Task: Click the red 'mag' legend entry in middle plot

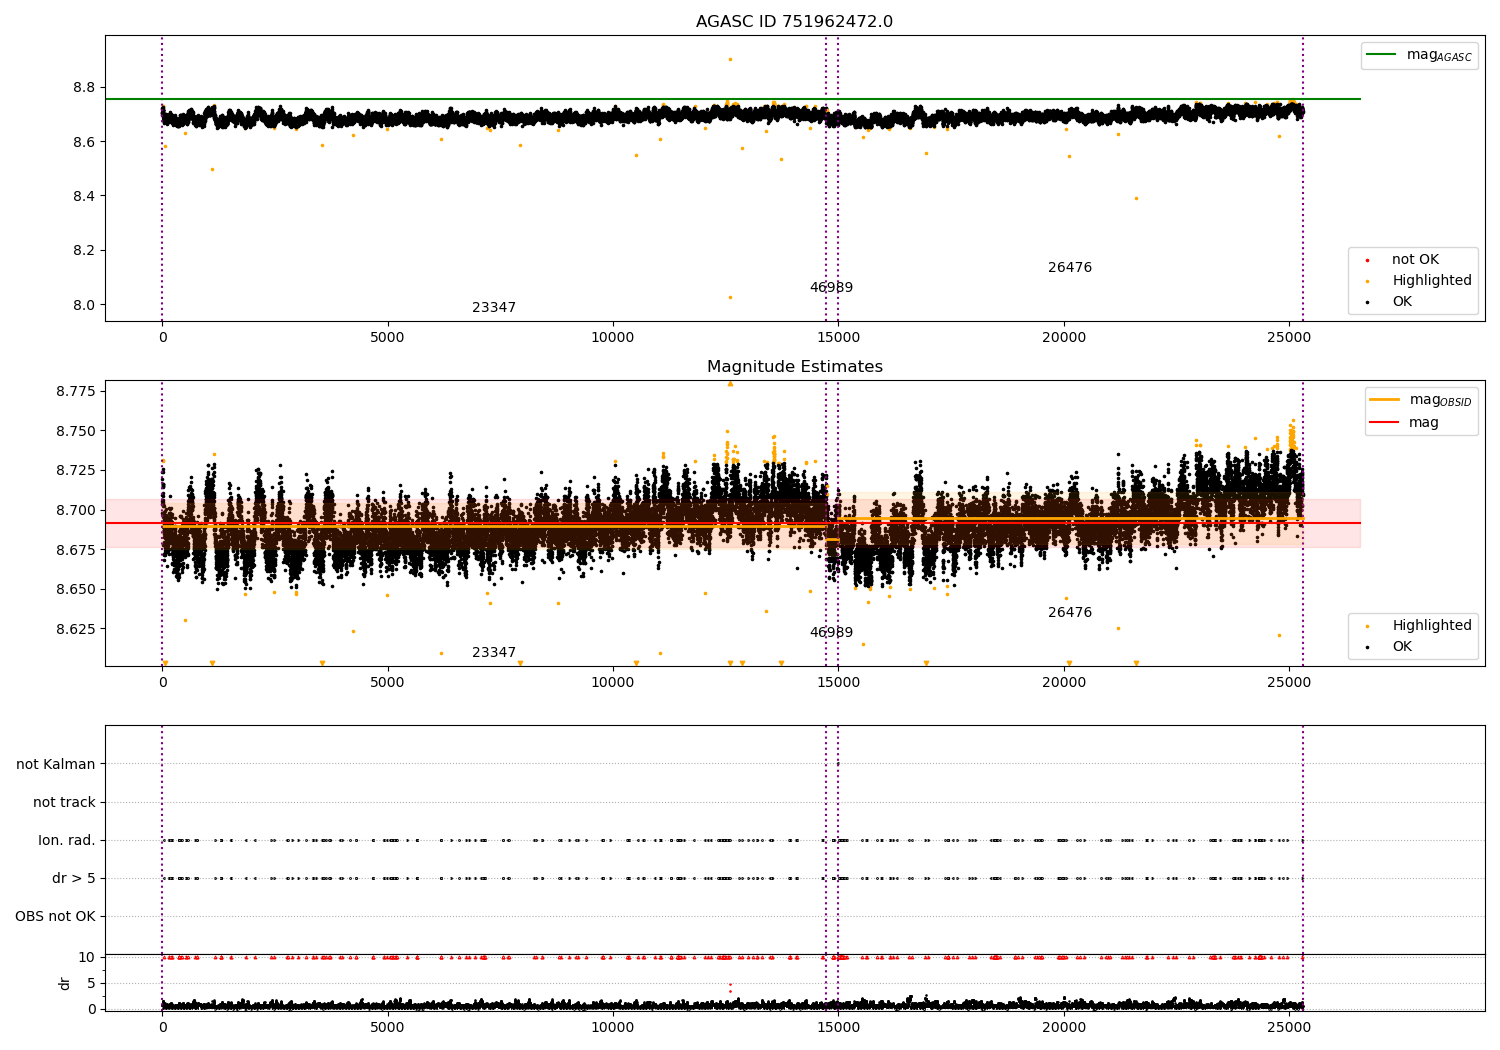Action: click(x=1405, y=423)
